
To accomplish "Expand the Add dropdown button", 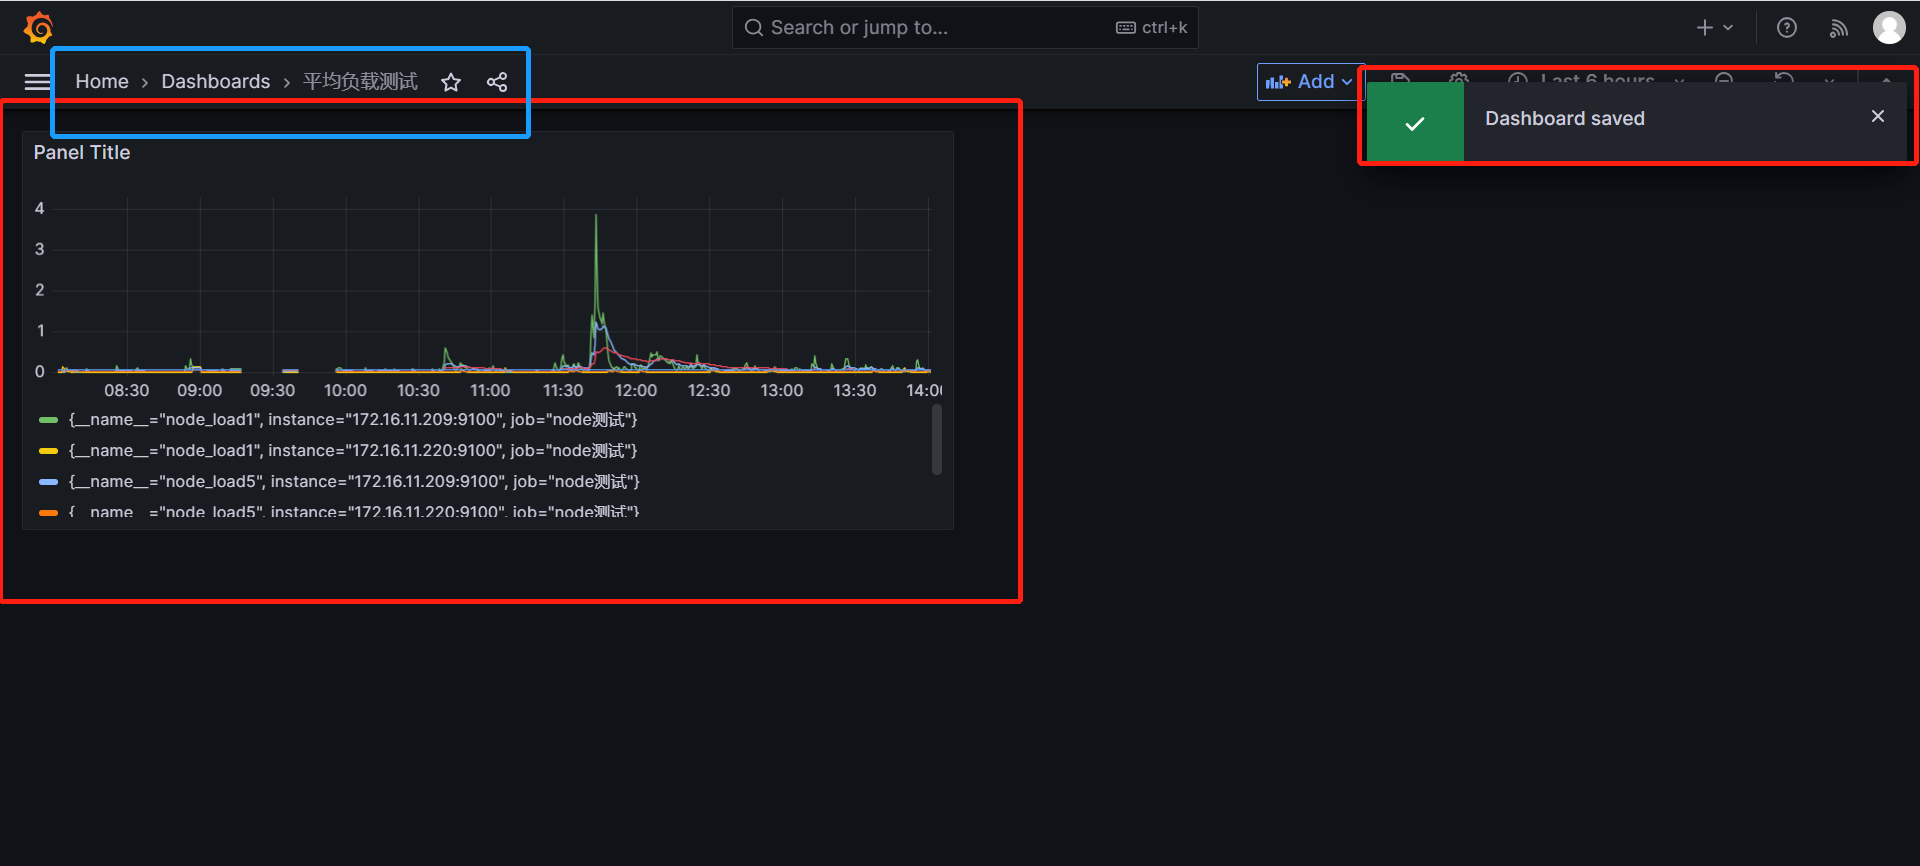I will click(x=1309, y=82).
